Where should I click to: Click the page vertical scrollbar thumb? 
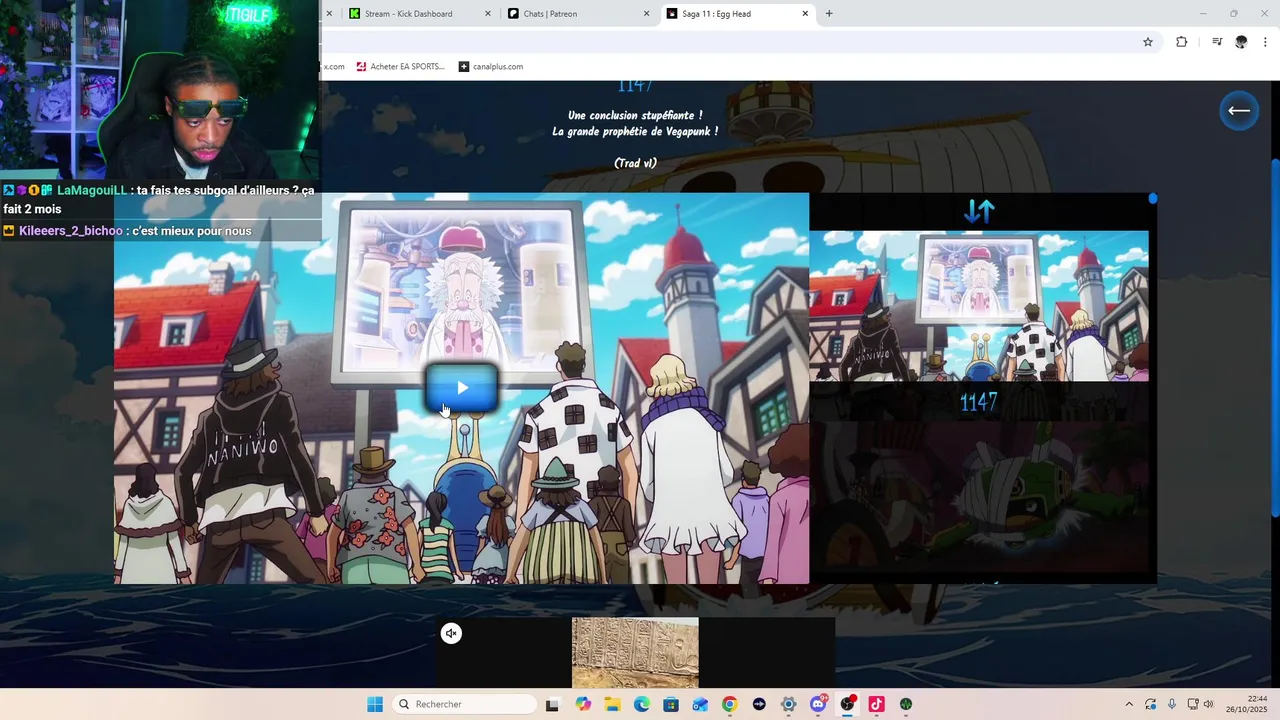coord(1275,340)
